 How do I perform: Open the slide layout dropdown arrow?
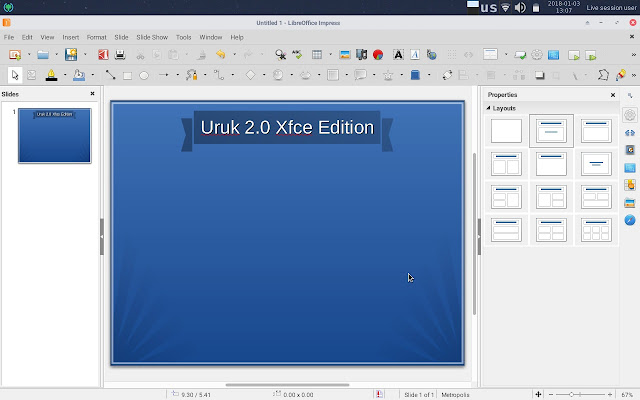tap(506, 55)
